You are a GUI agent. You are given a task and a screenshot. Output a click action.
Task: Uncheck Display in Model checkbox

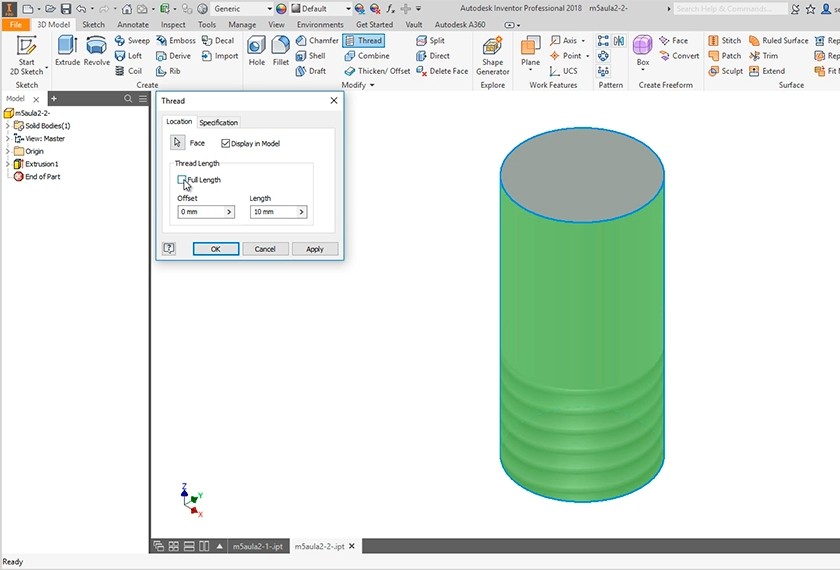click(x=225, y=143)
